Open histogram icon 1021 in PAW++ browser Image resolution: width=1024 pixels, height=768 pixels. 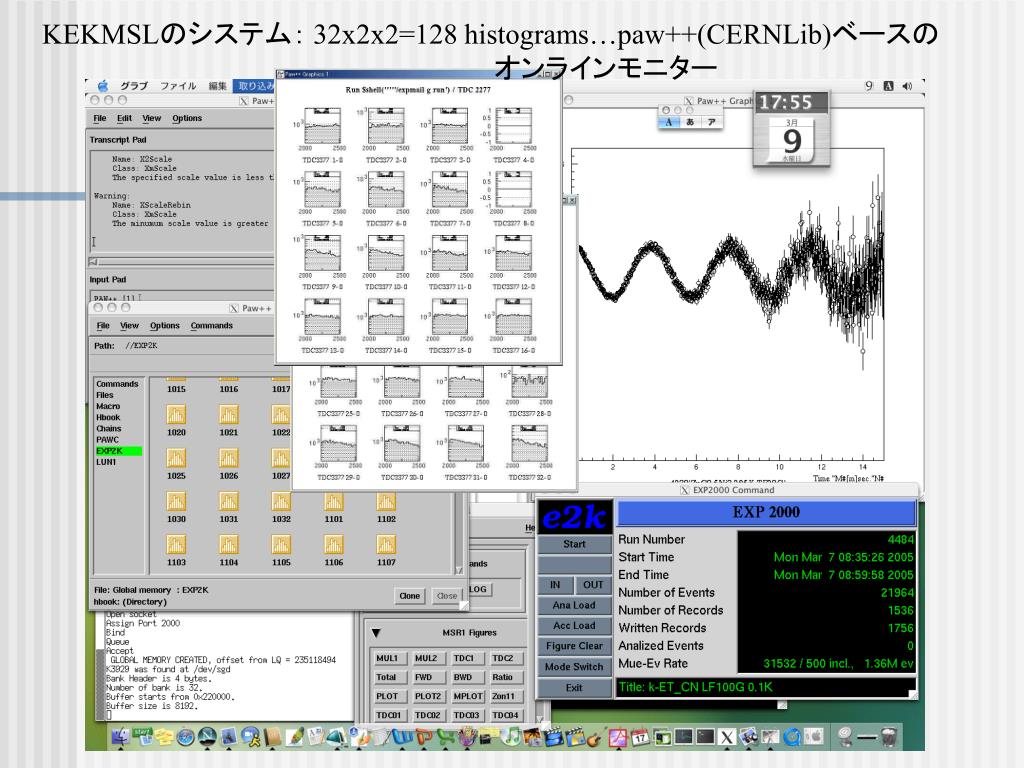click(x=229, y=415)
